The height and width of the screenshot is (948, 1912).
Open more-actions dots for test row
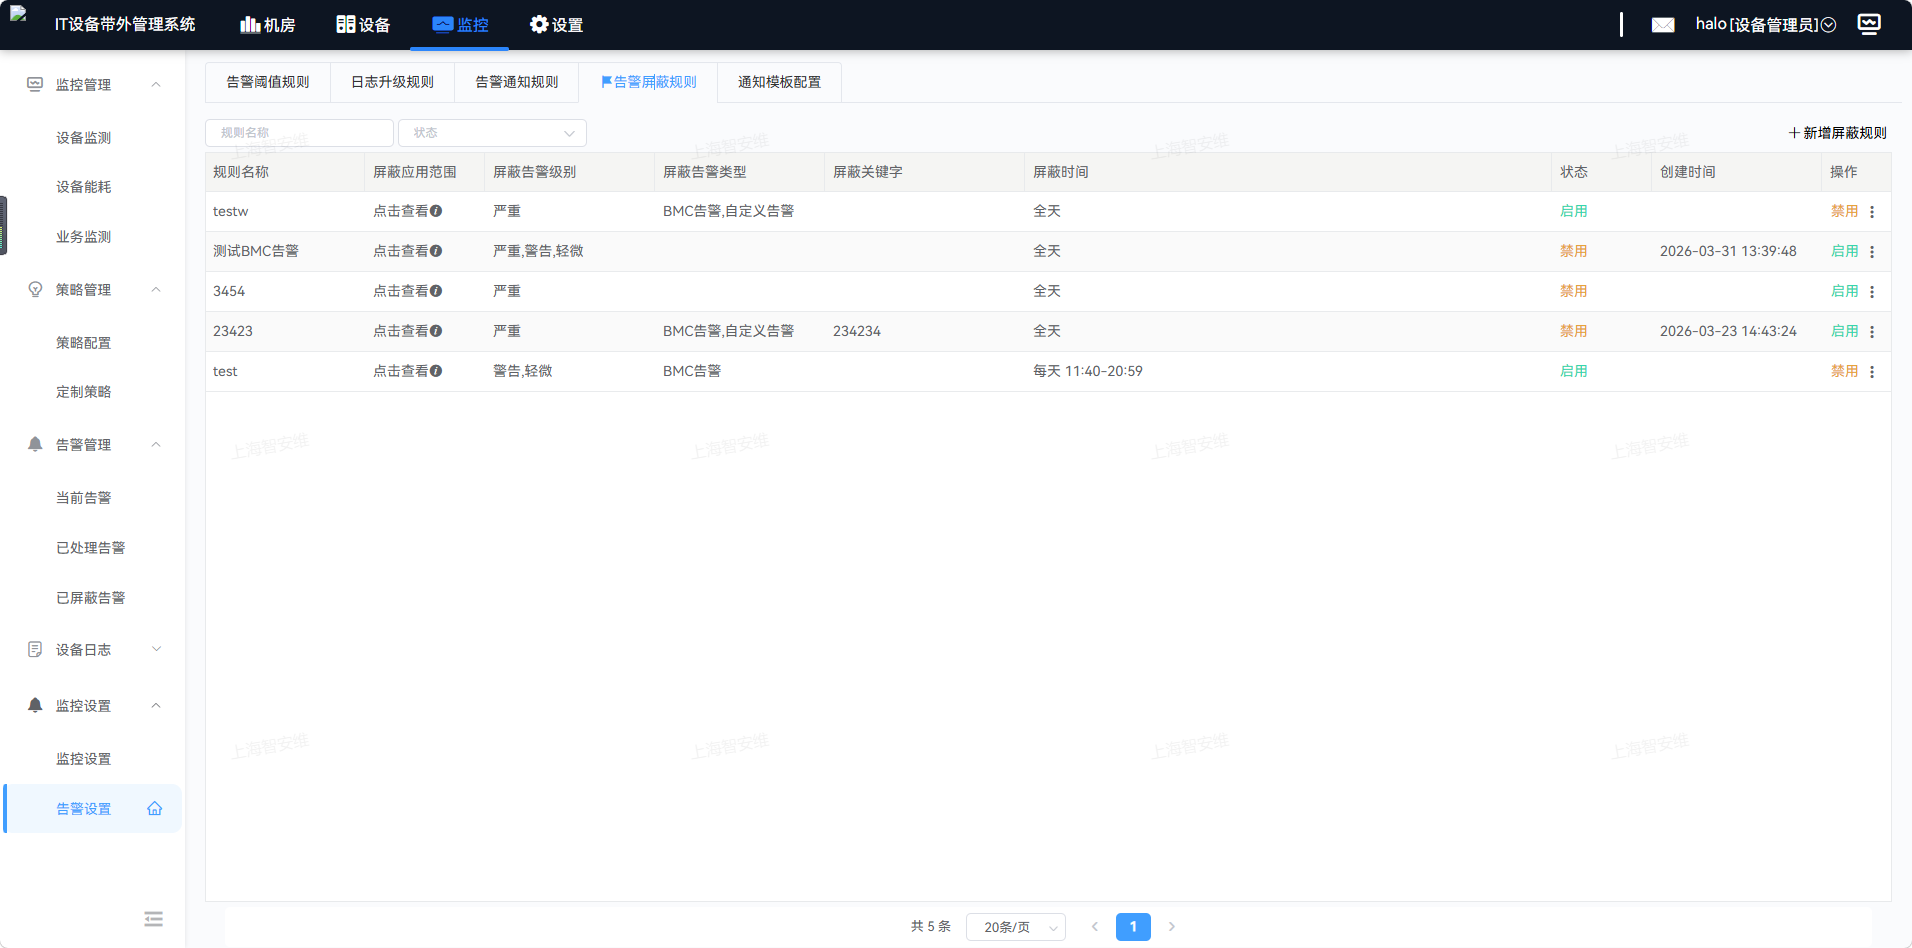pyautogui.click(x=1872, y=372)
